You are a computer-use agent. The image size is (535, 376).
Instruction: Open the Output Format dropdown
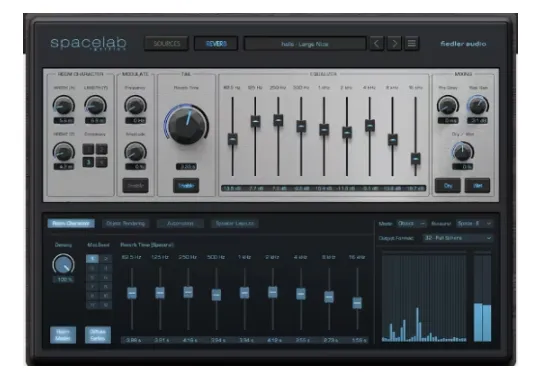458,238
